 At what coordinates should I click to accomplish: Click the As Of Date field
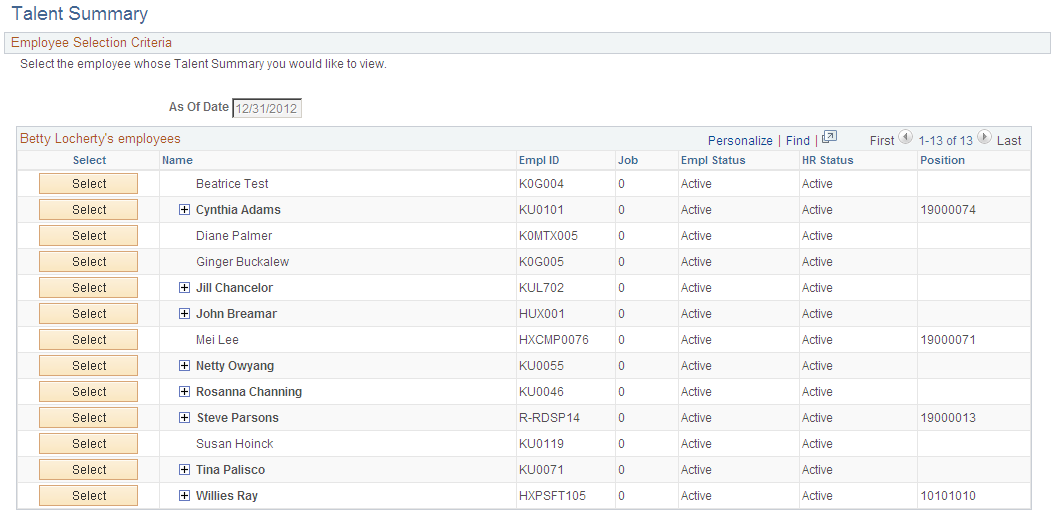click(267, 108)
